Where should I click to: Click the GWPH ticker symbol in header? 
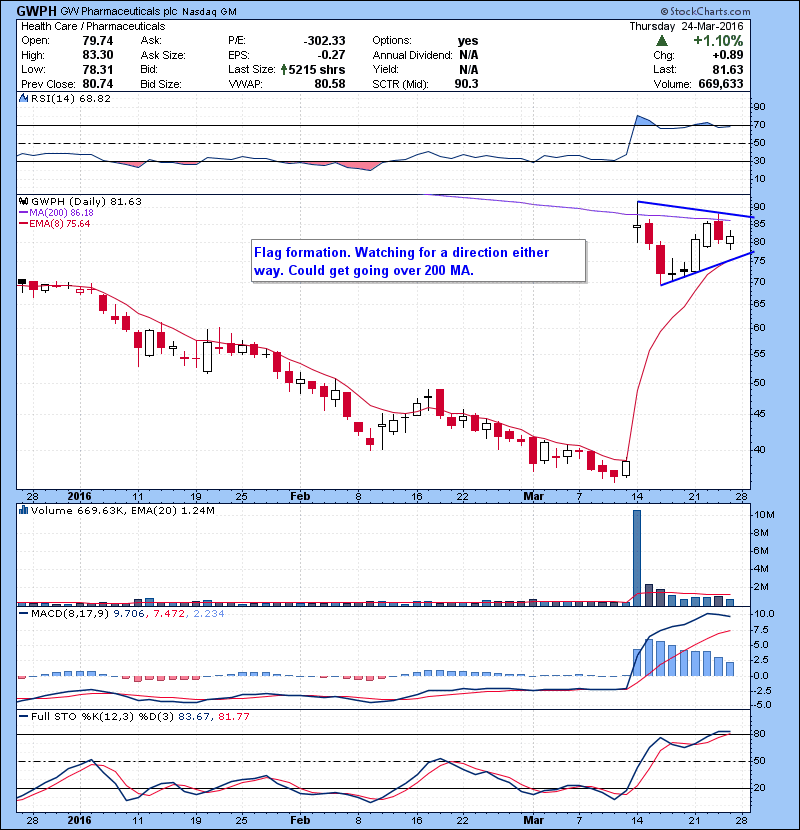(37, 11)
